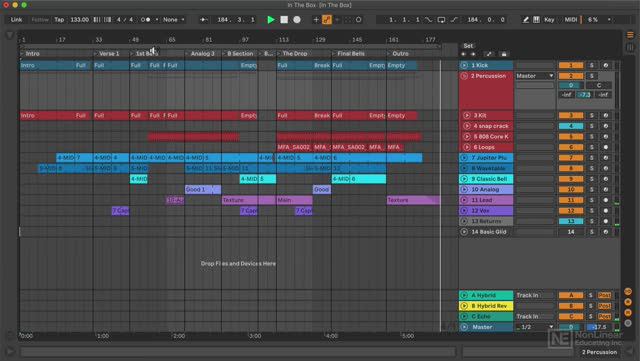
Task: Jump to the Analog 3 locator
Action: pos(202,53)
